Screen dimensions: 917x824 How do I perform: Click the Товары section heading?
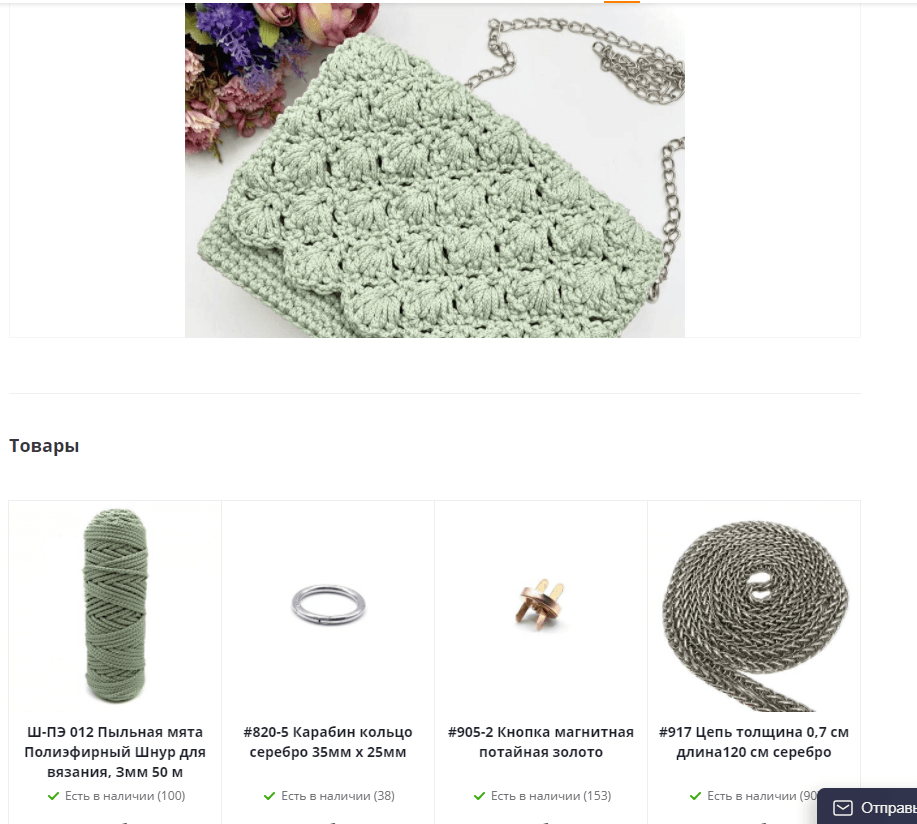pyautogui.click(x=44, y=446)
